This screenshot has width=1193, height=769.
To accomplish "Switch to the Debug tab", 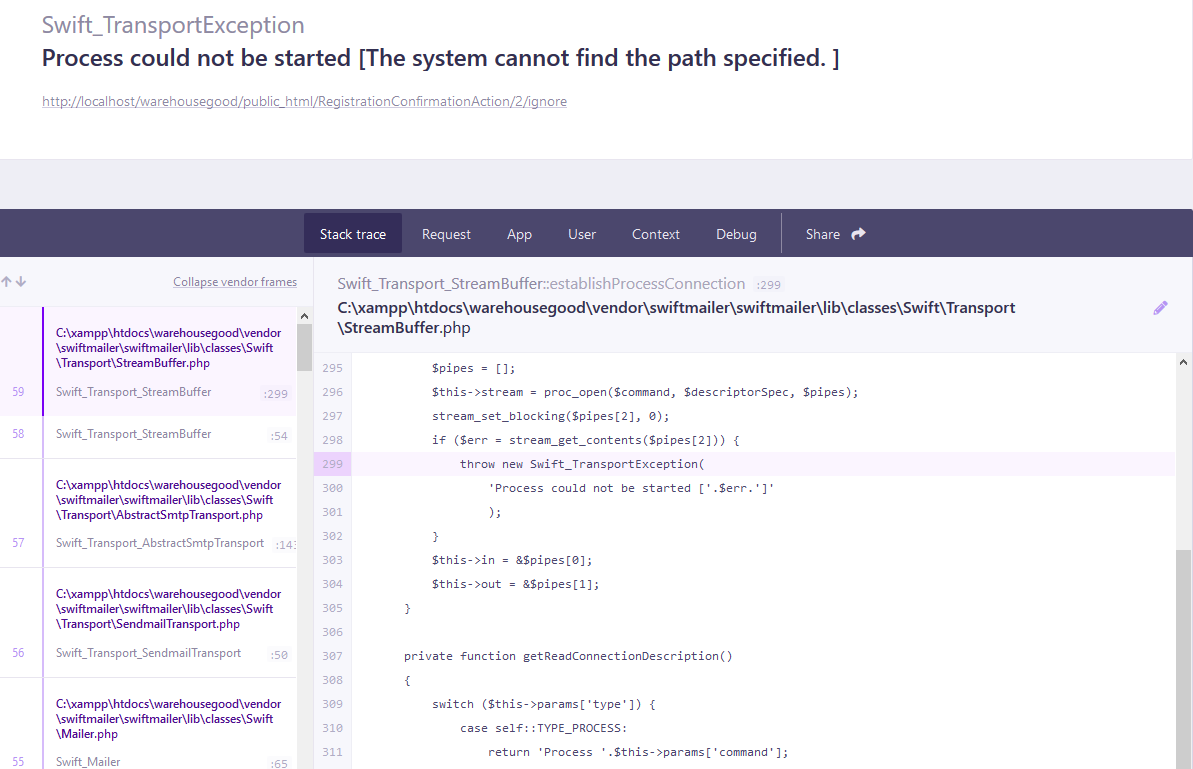I will click(x=736, y=234).
